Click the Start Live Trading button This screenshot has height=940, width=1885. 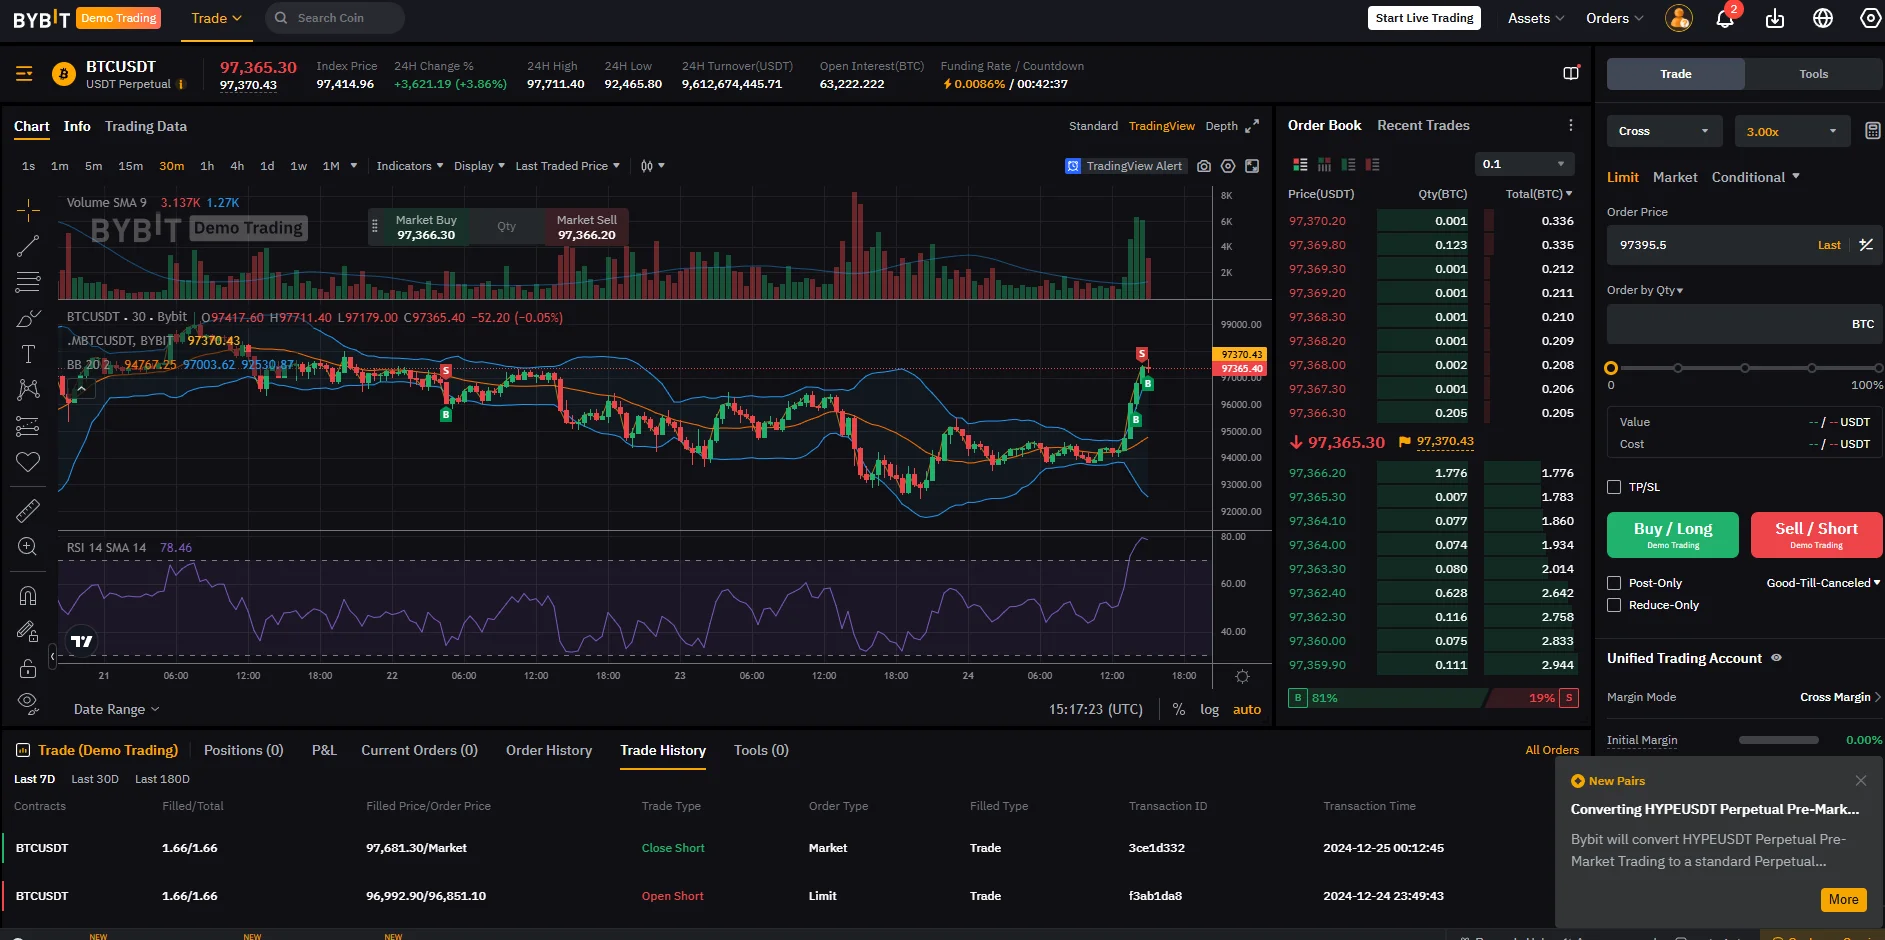(1423, 18)
